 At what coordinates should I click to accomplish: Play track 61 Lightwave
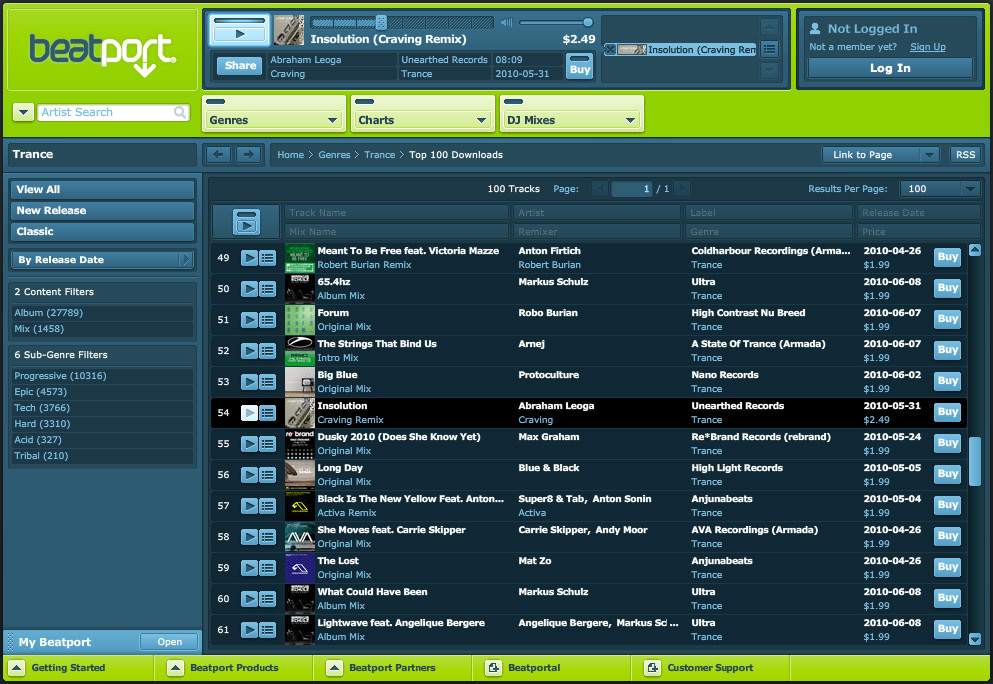click(x=250, y=630)
